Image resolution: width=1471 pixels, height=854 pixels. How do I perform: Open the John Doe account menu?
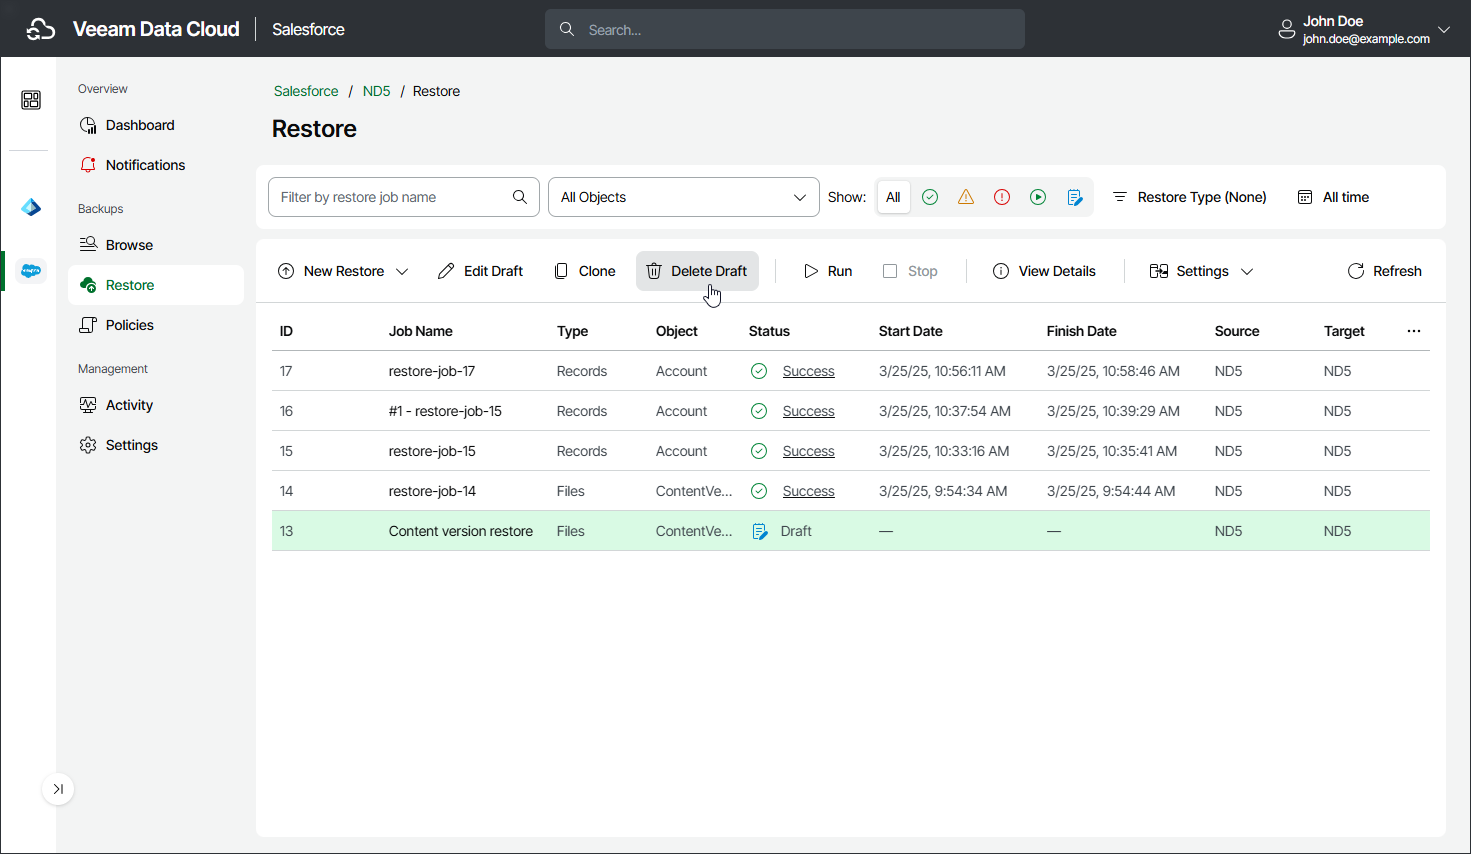pos(1365,29)
